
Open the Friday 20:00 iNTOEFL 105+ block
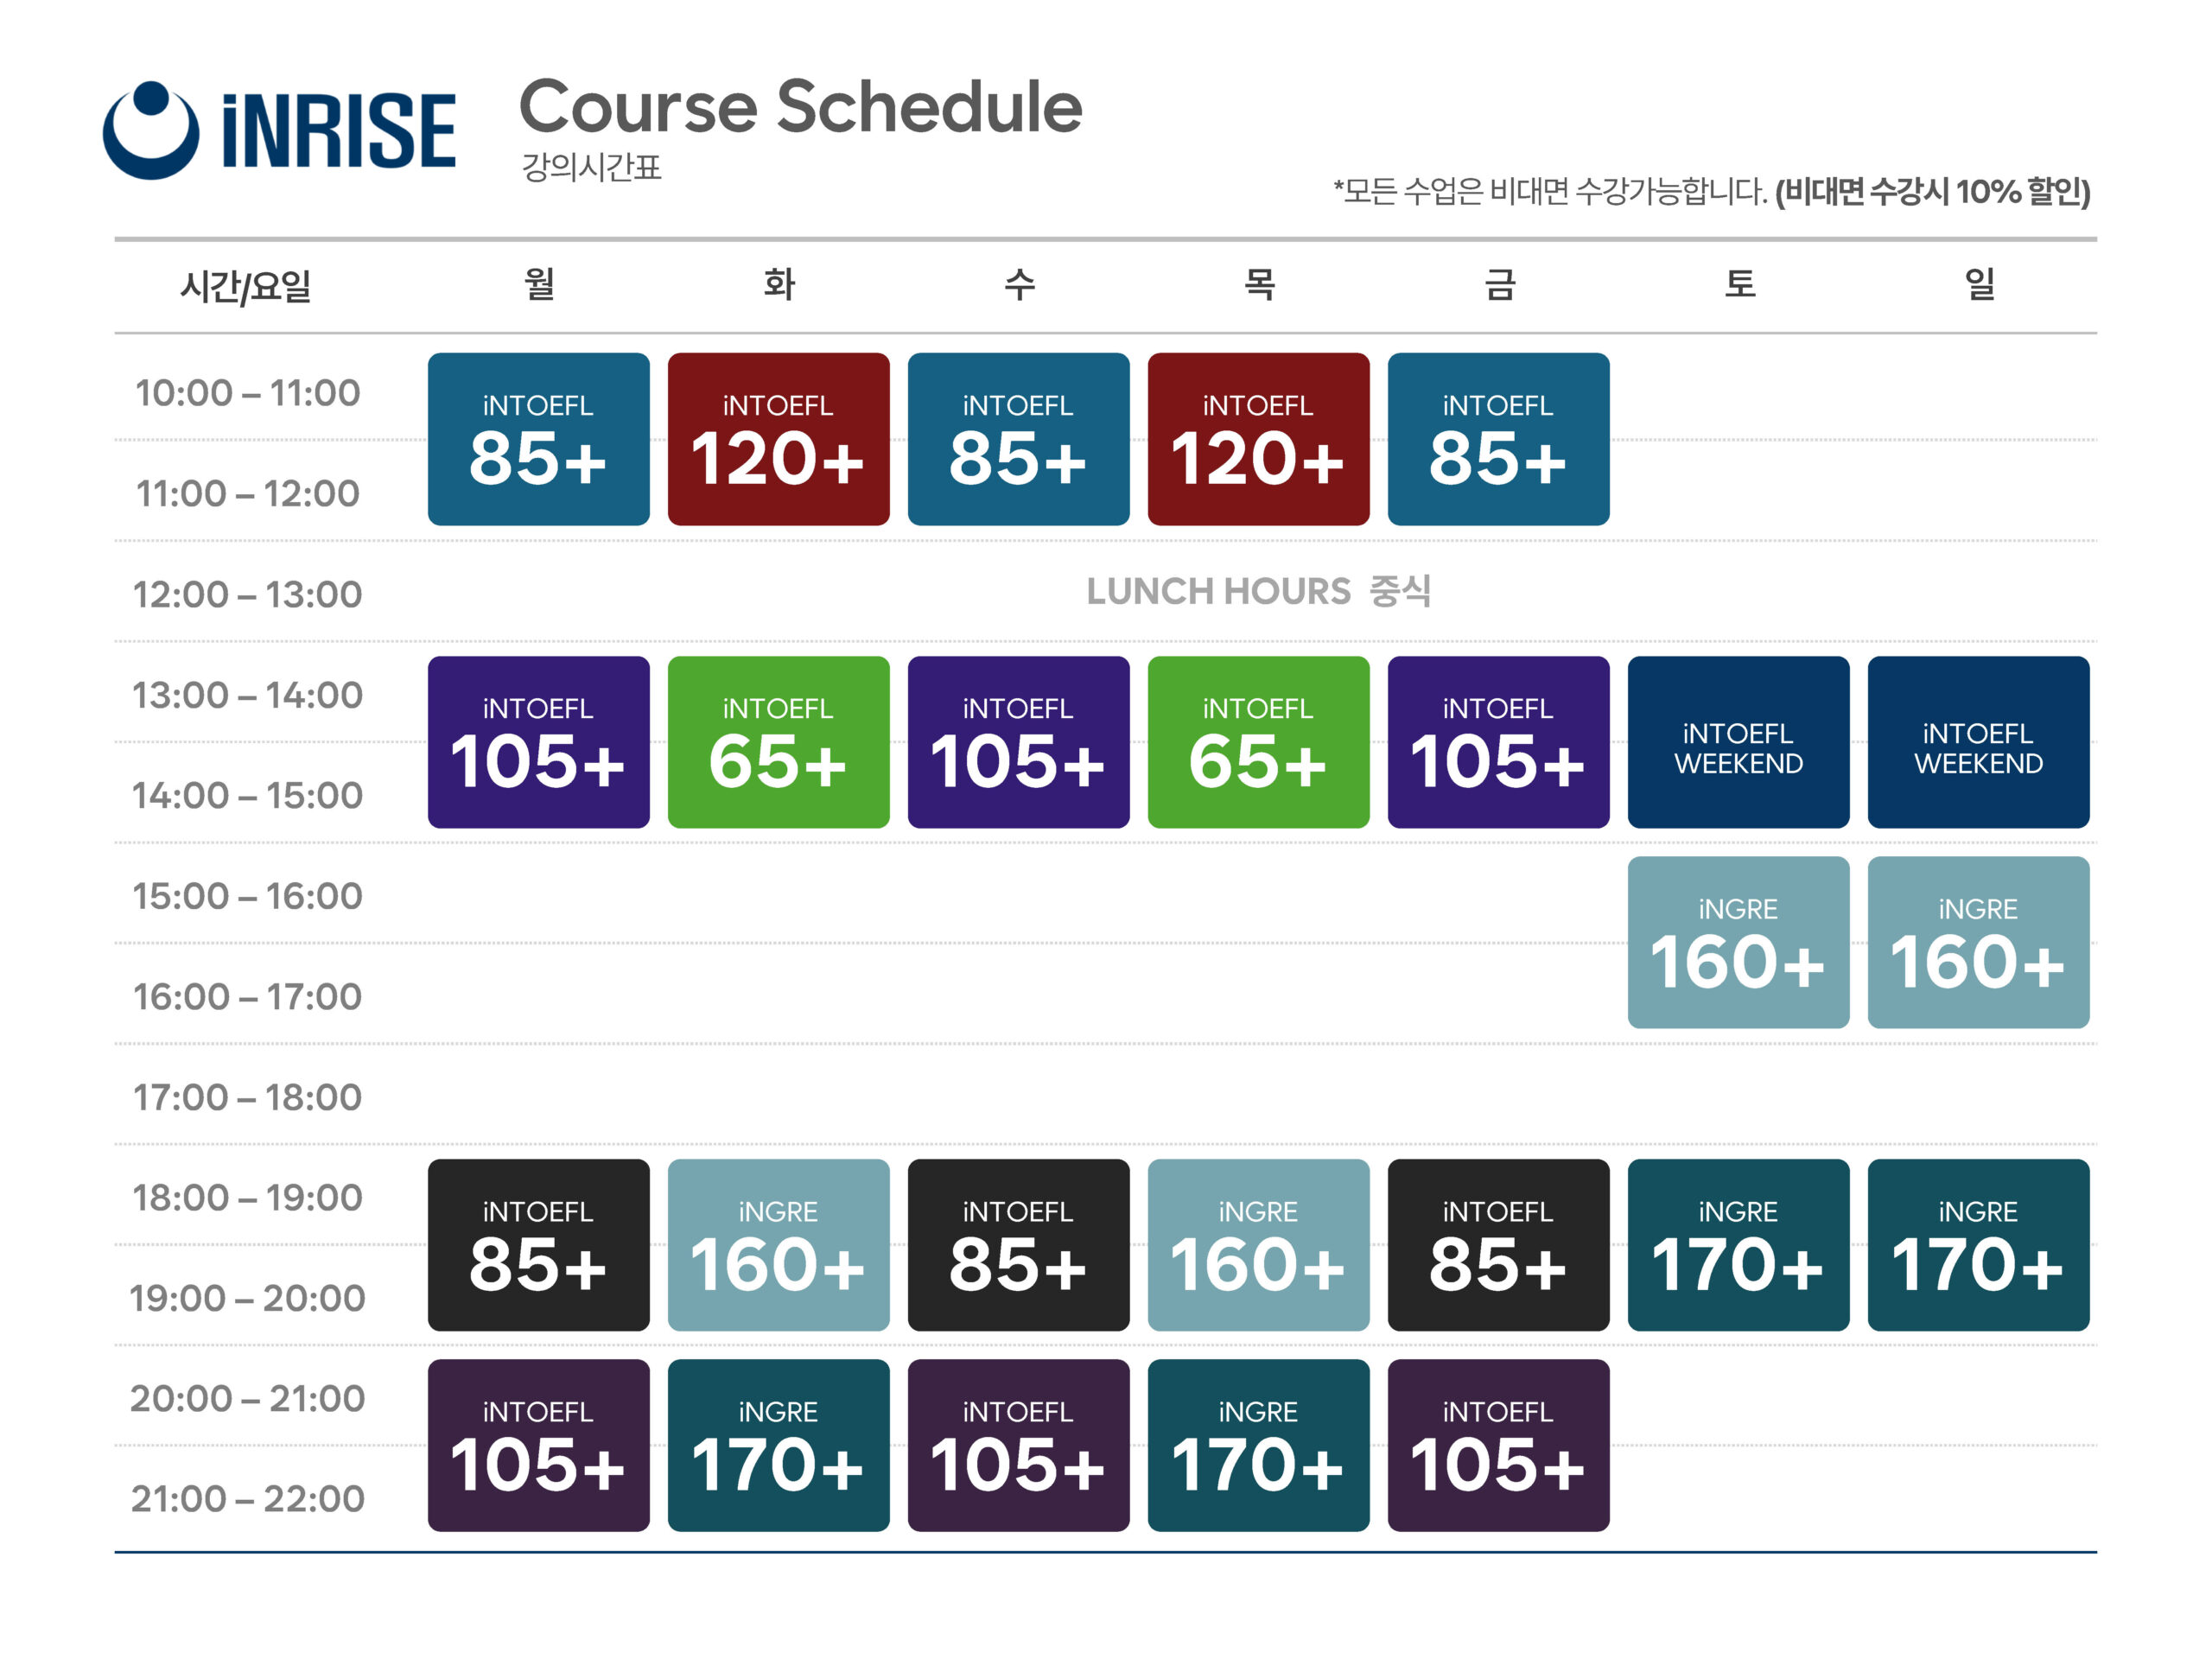[x=1498, y=1445]
